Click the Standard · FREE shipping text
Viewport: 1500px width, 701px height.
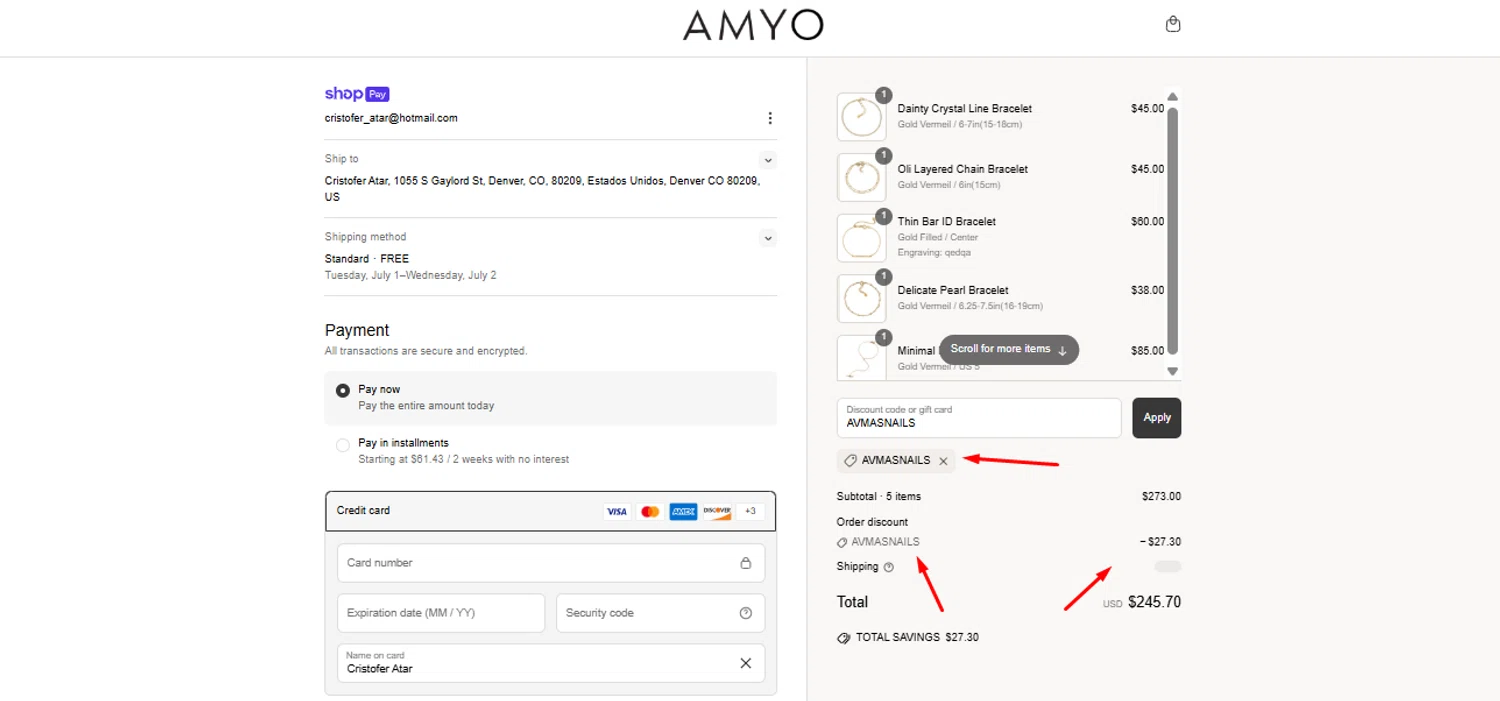coord(367,259)
